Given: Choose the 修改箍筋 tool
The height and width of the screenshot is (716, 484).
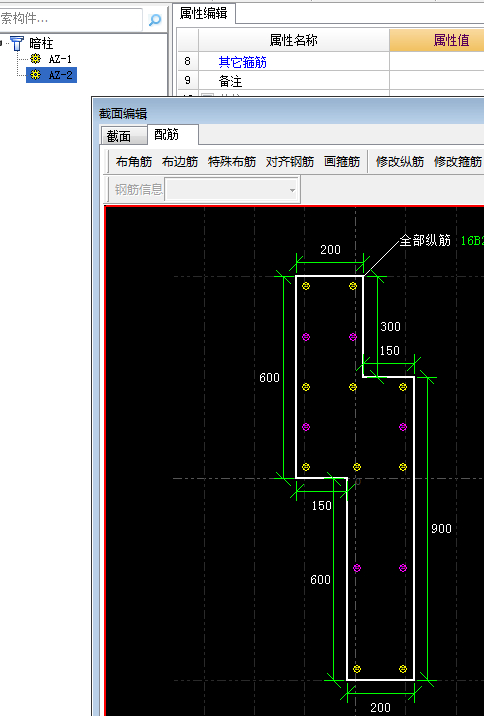Looking at the screenshot, I should 458,162.
